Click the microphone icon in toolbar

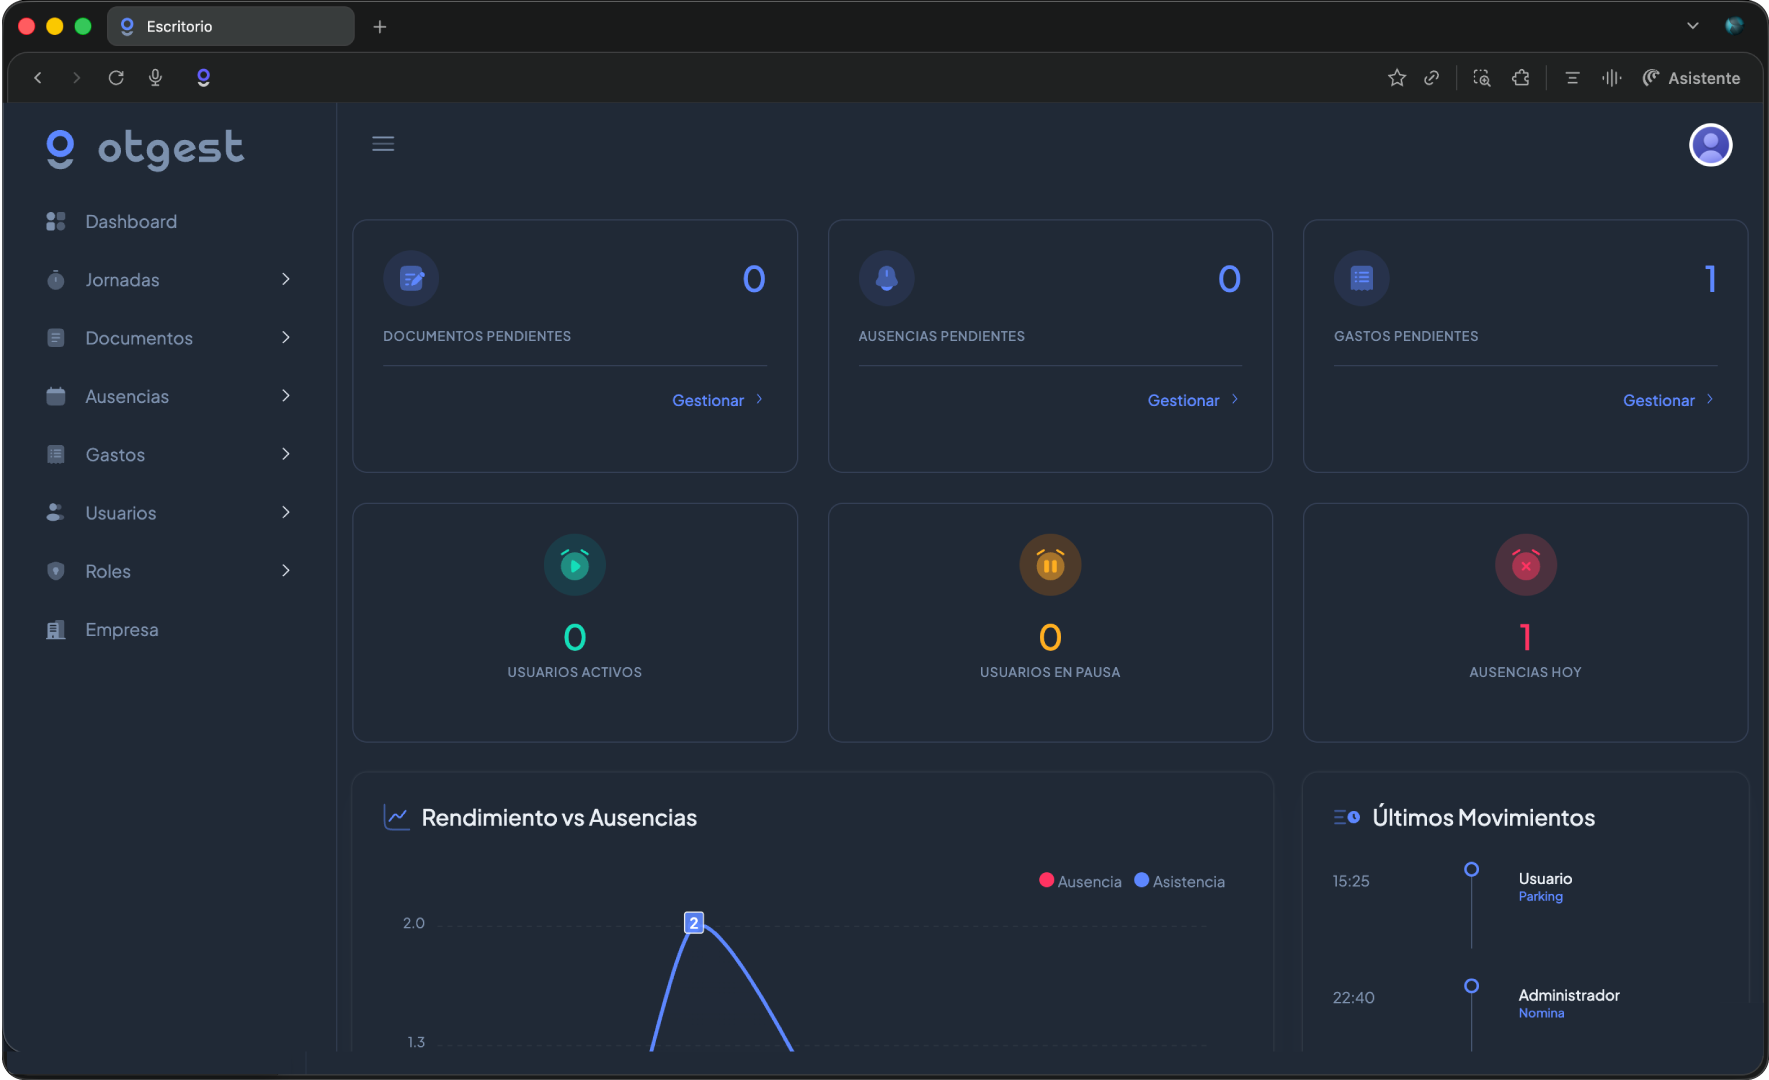[155, 78]
